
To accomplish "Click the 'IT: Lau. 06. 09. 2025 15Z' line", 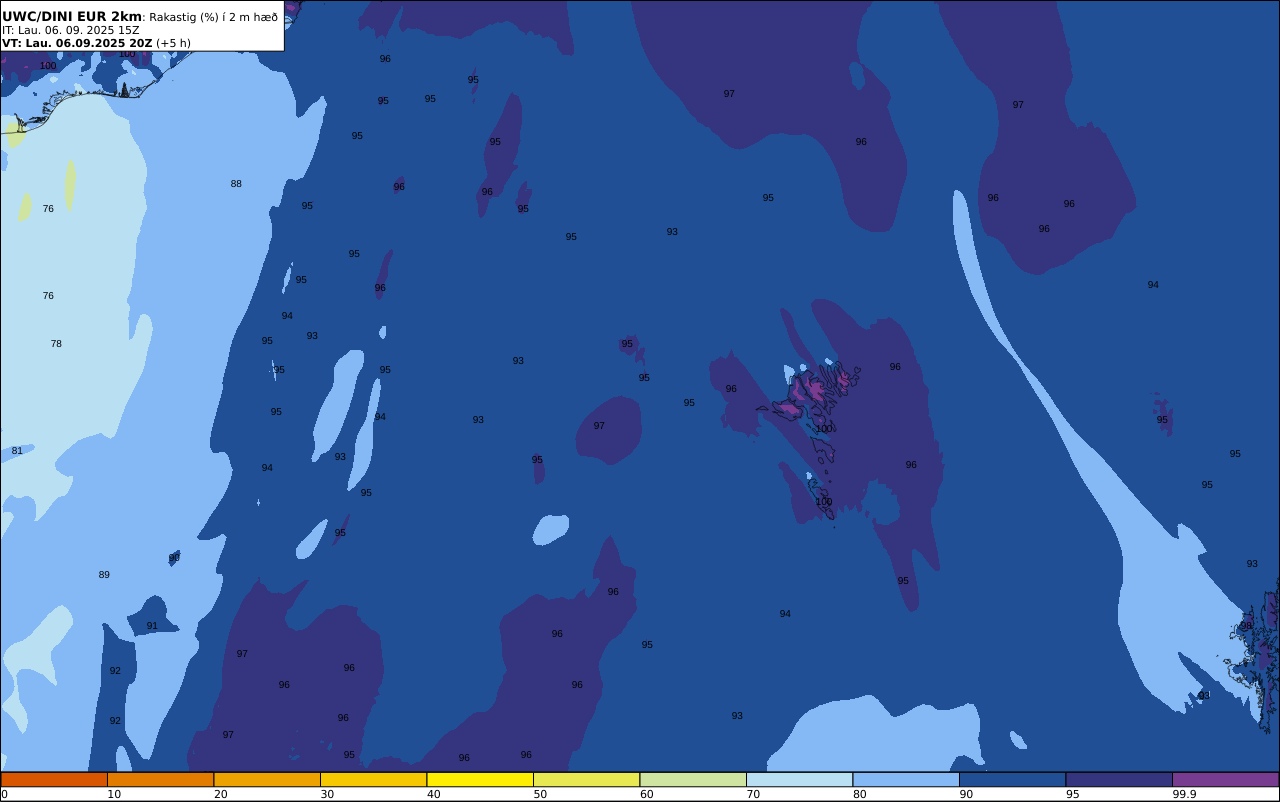I will (x=71, y=30).
